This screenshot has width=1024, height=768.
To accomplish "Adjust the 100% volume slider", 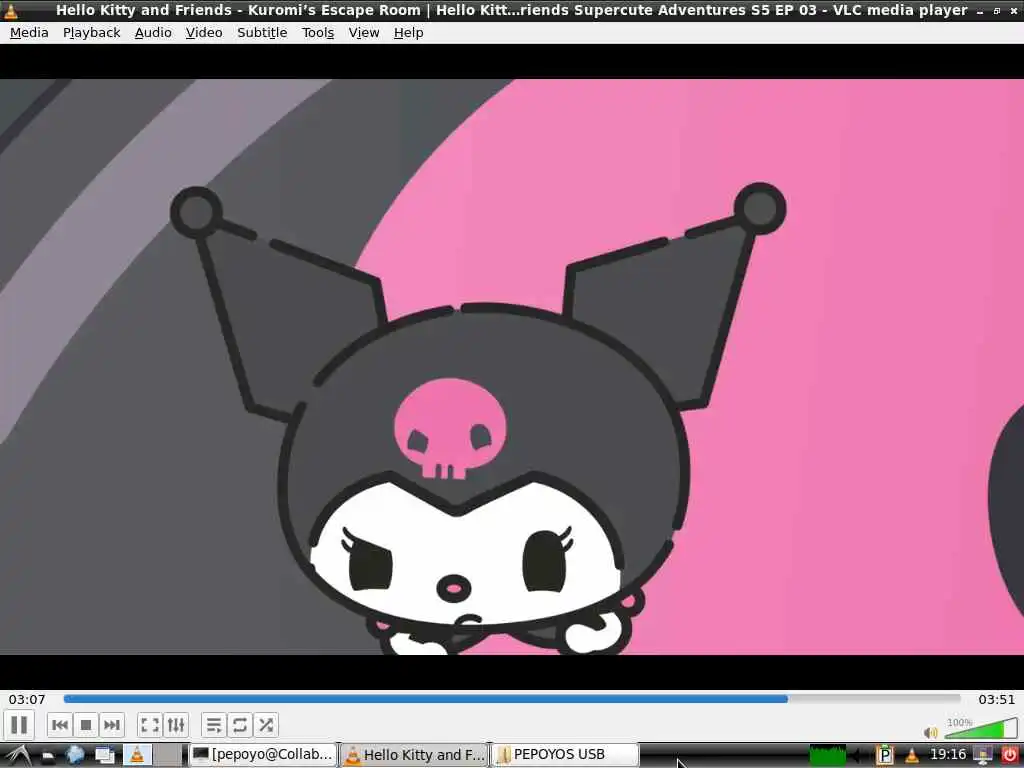I will [x=981, y=728].
